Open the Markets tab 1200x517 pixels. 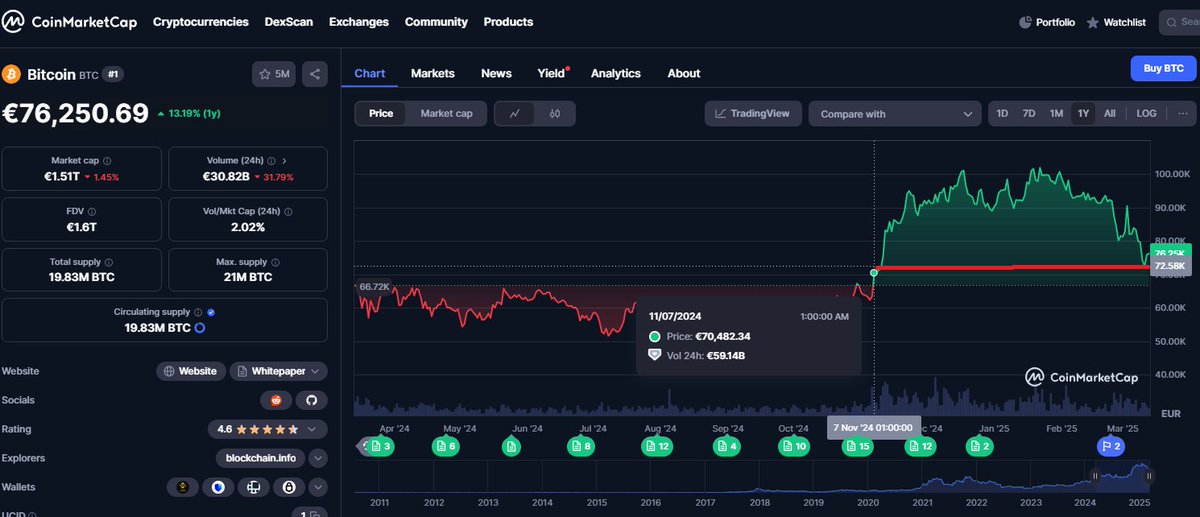click(x=433, y=73)
